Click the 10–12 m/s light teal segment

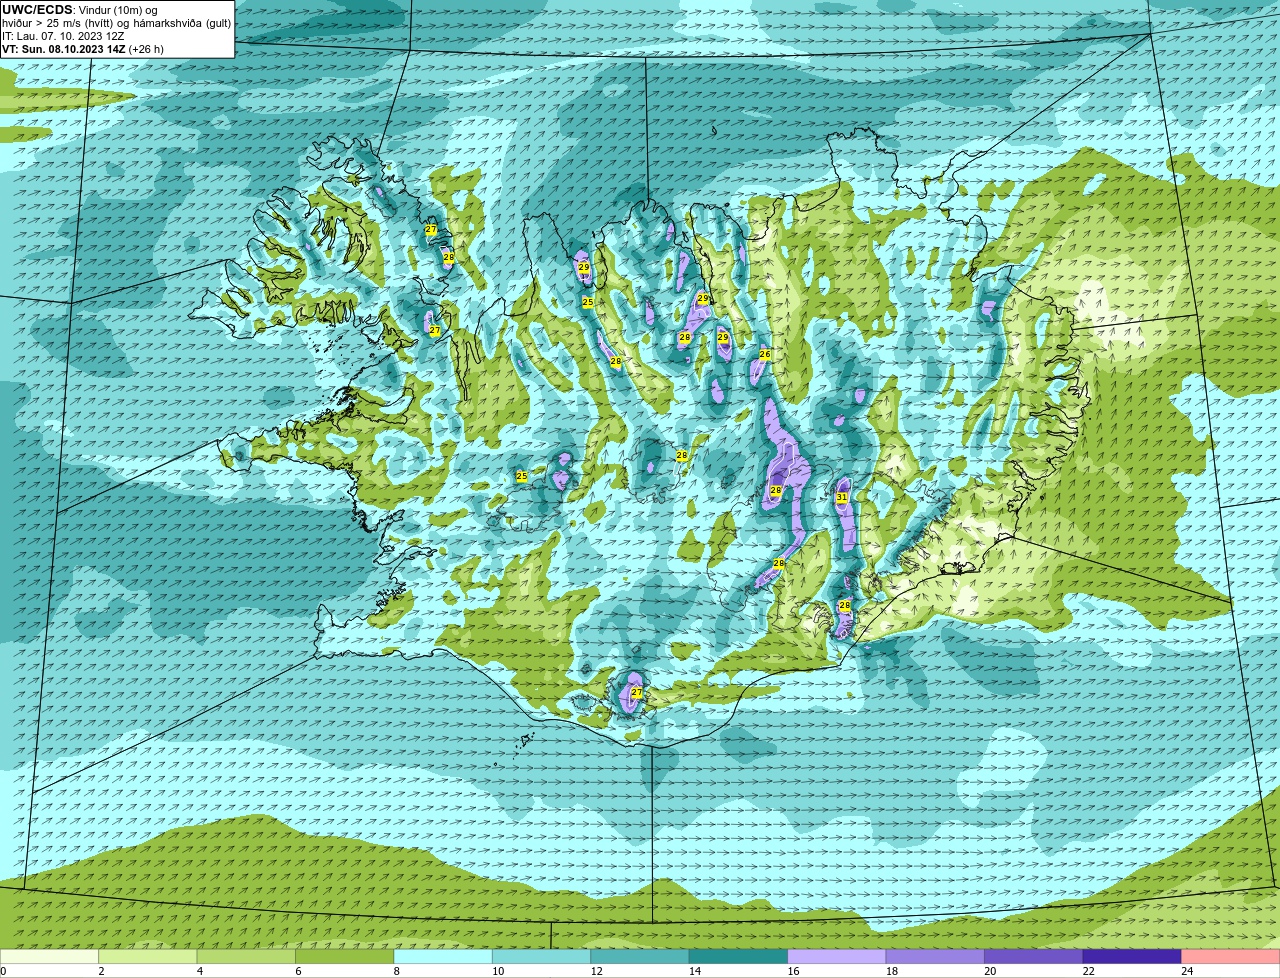point(543,956)
